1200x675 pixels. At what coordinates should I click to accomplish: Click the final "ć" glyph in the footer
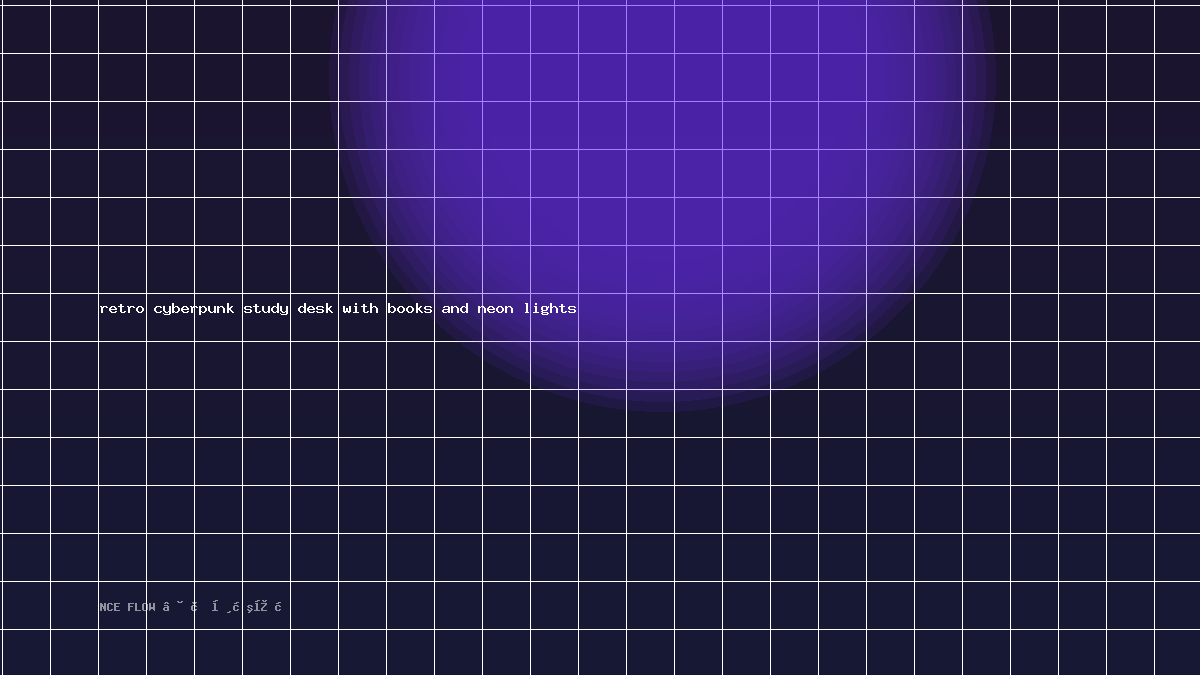click(x=278, y=607)
